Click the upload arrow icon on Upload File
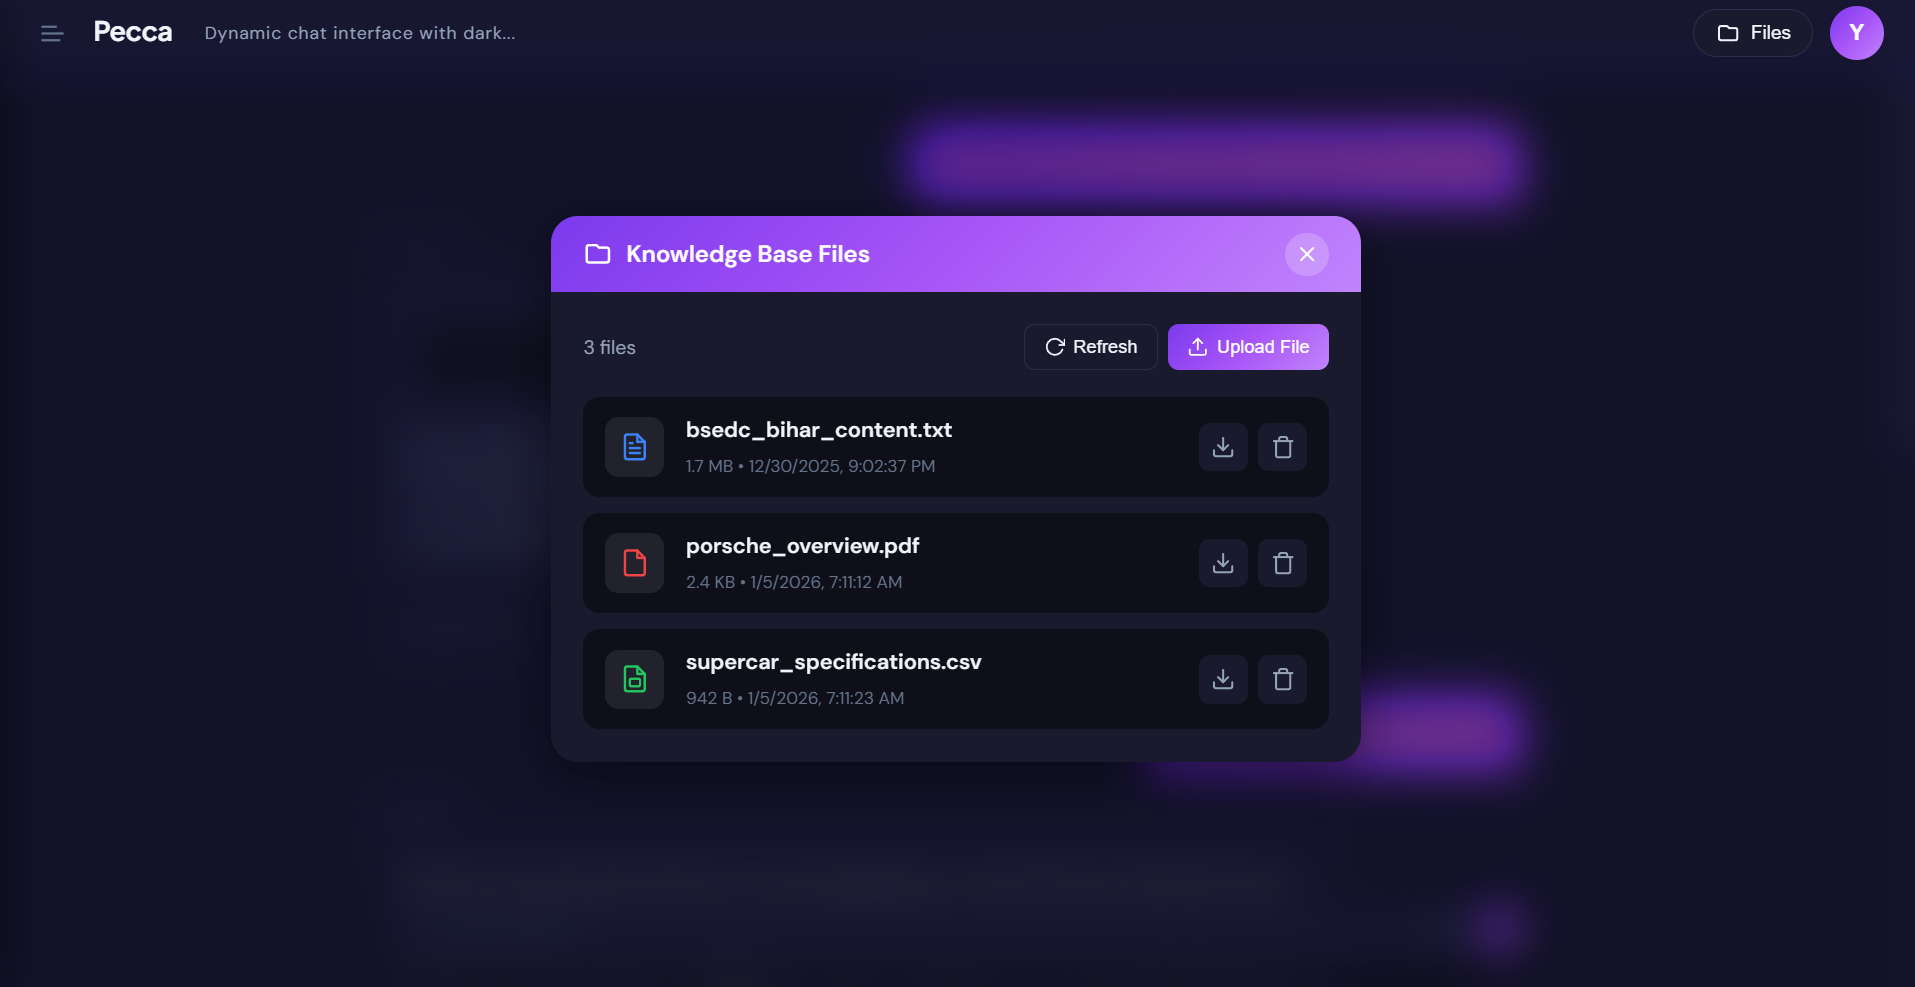Screen dimensions: 1915x987 1197,347
